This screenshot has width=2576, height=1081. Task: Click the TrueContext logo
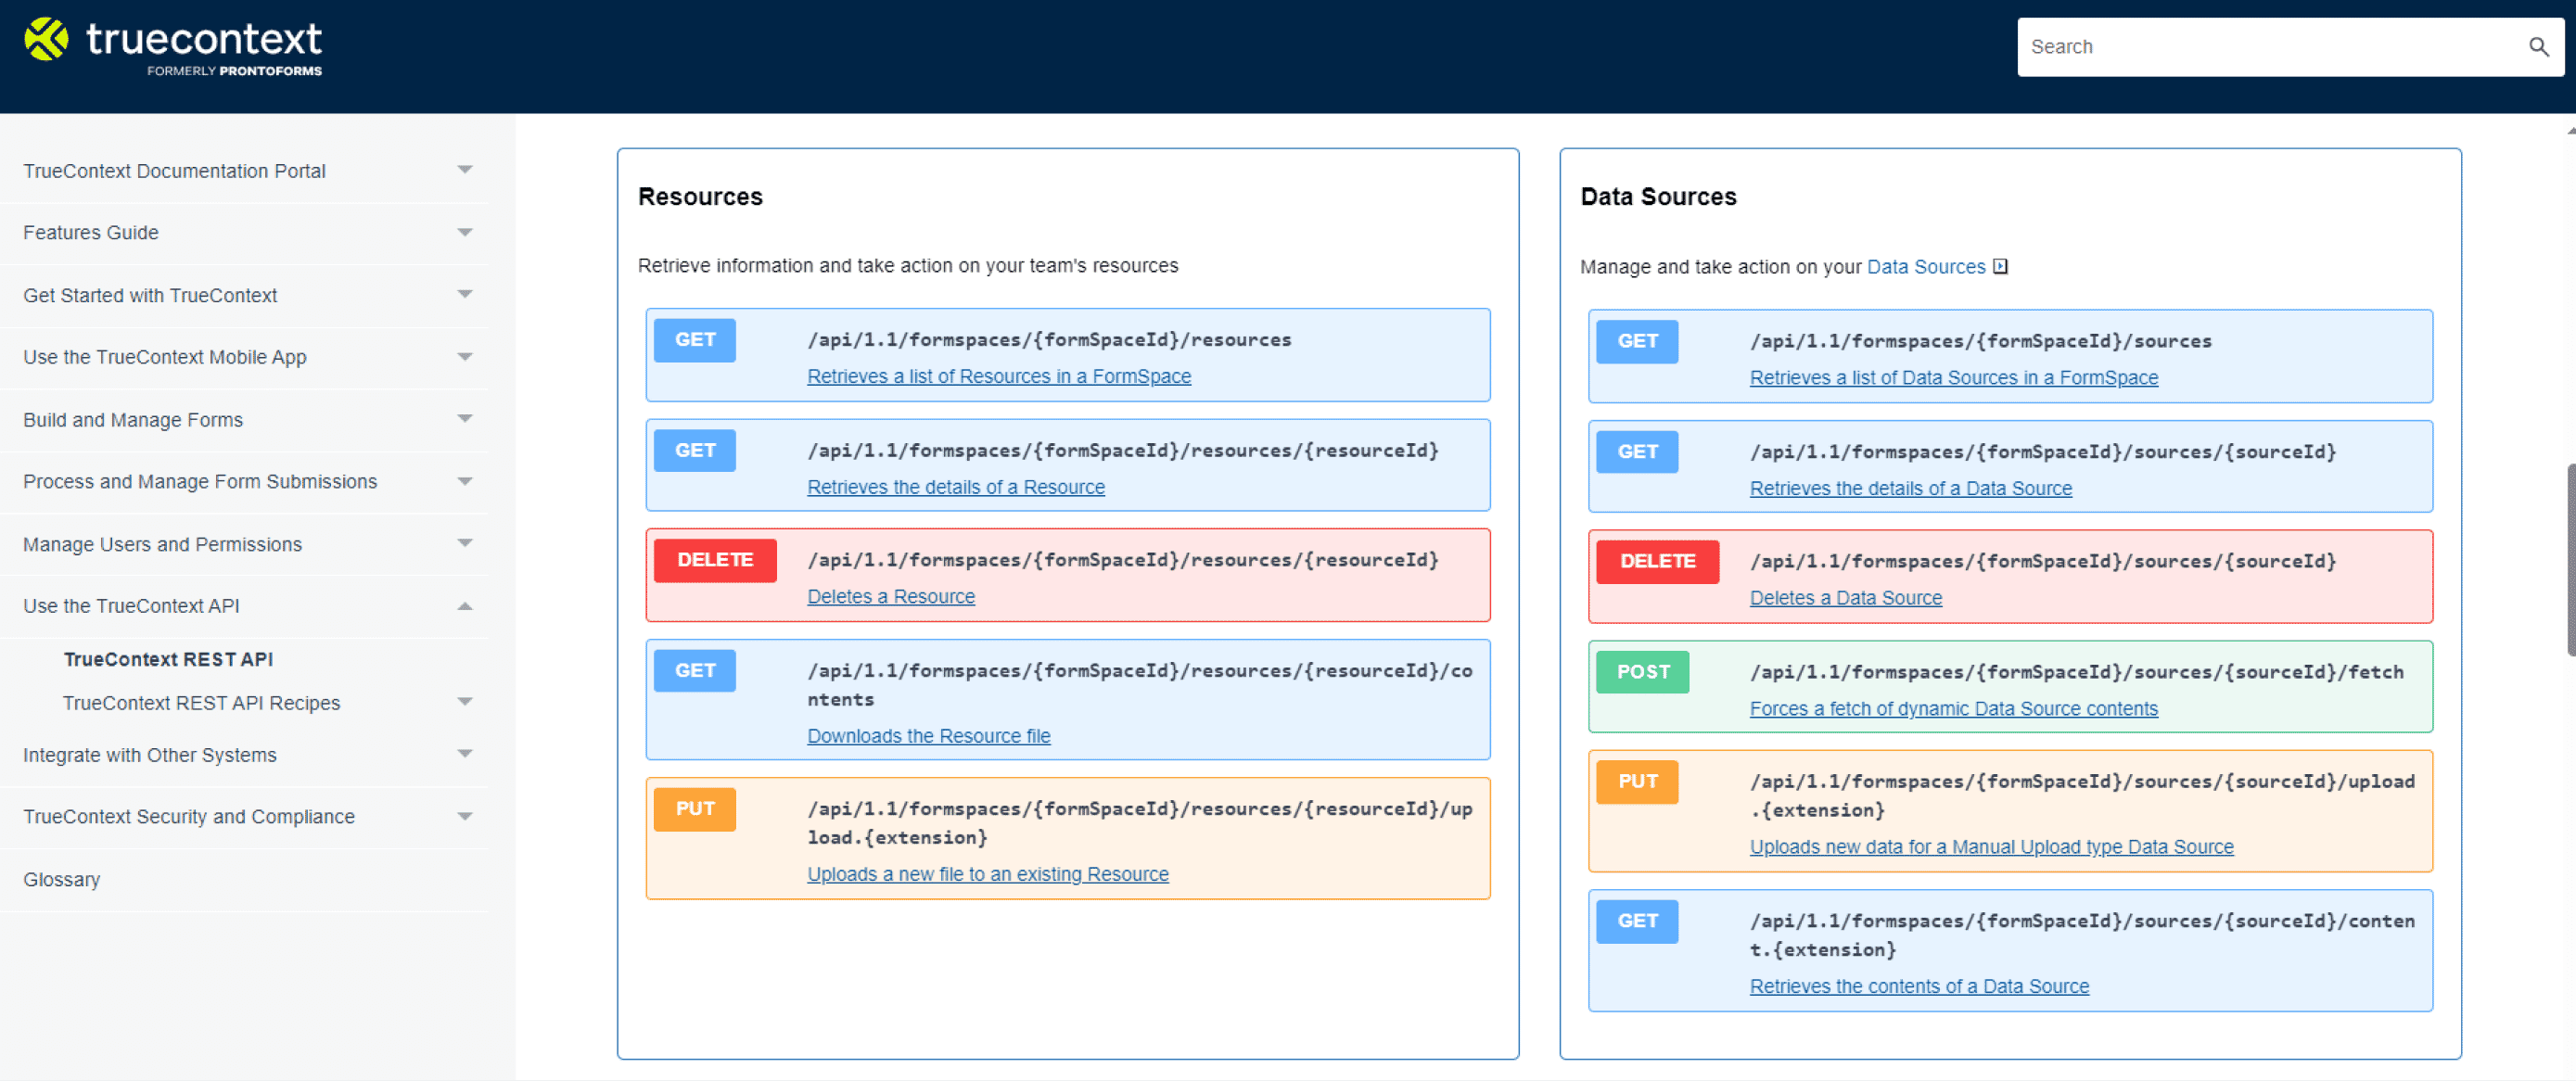coord(170,44)
